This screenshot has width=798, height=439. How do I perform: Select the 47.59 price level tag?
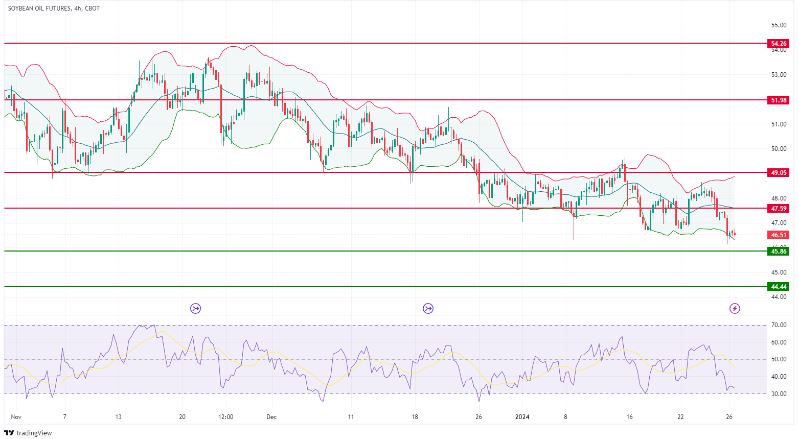[x=778, y=208]
